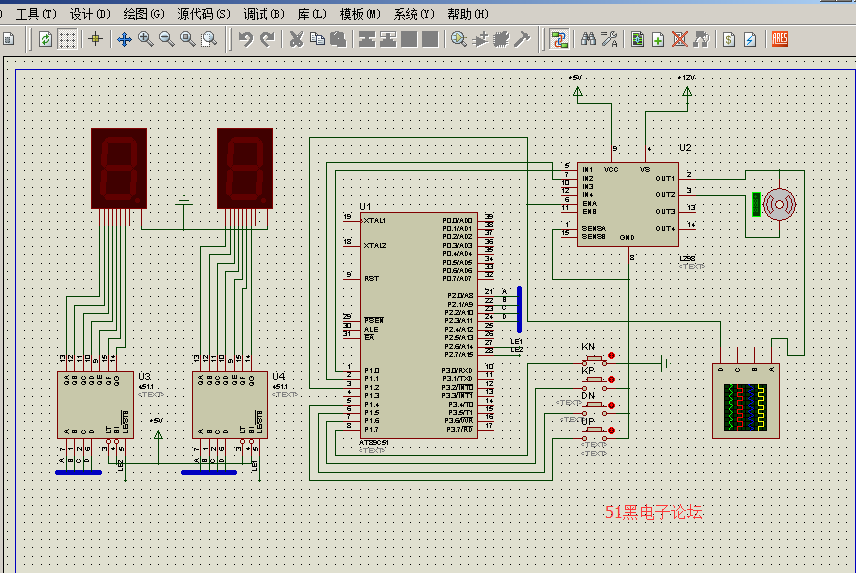Click the Zoom to Area icon
This screenshot has height=573, width=856.
(x=209, y=39)
